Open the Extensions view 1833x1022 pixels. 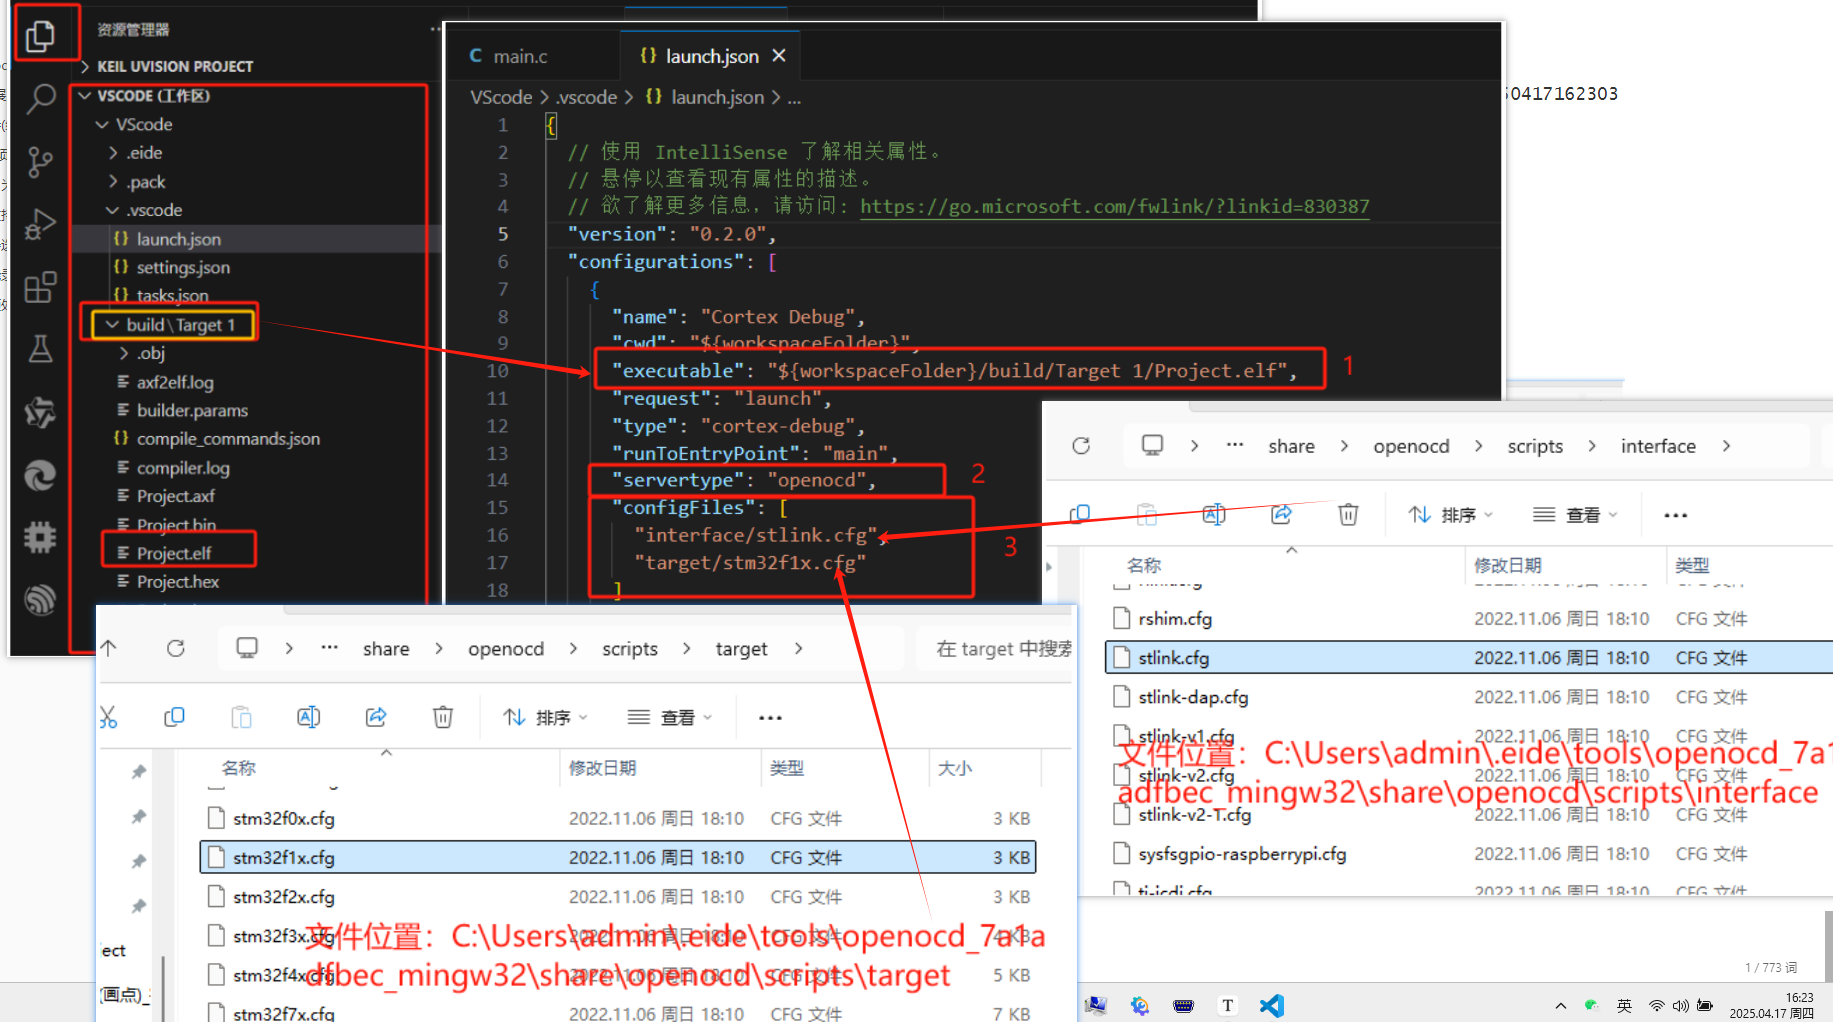[40, 287]
